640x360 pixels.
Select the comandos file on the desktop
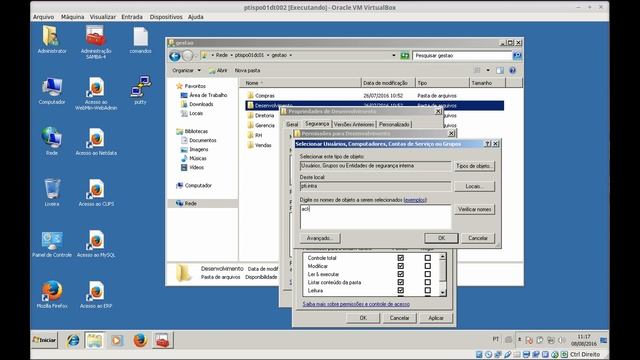(x=140, y=40)
